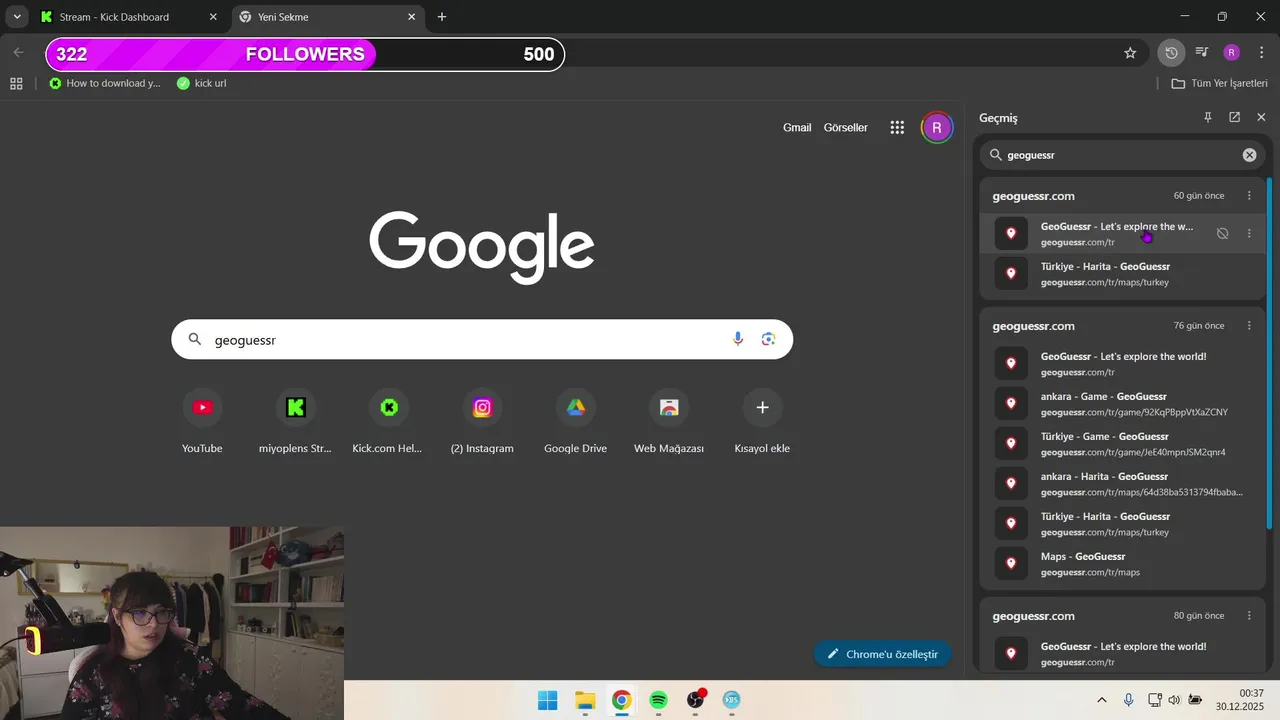Open 'ankara - Harita - GeoGuessr' history entry
The height and width of the screenshot is (720, 1280).
[x=1122, y=484]
